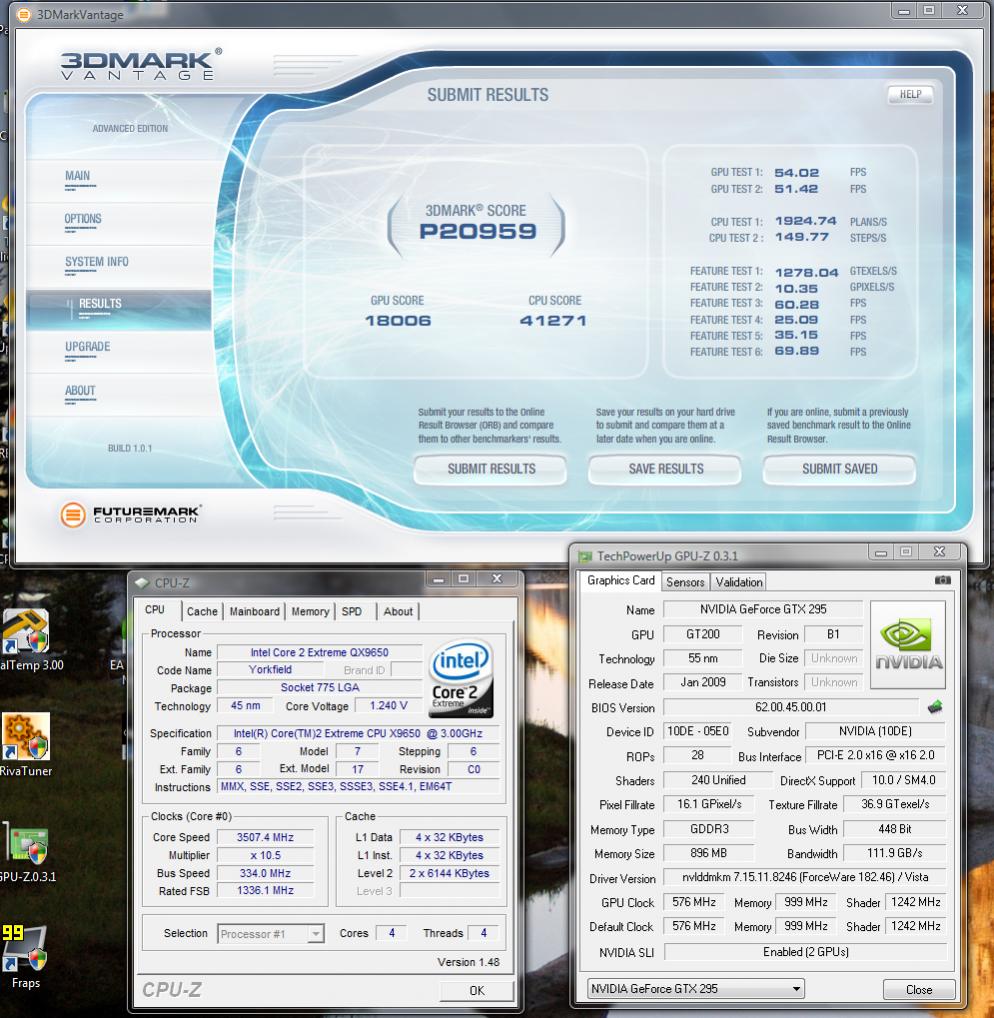This screenshot has width=994, height=1018.
Task: Click the Rated FSB value 1336.1 MHz
Action: click(265, 890)
